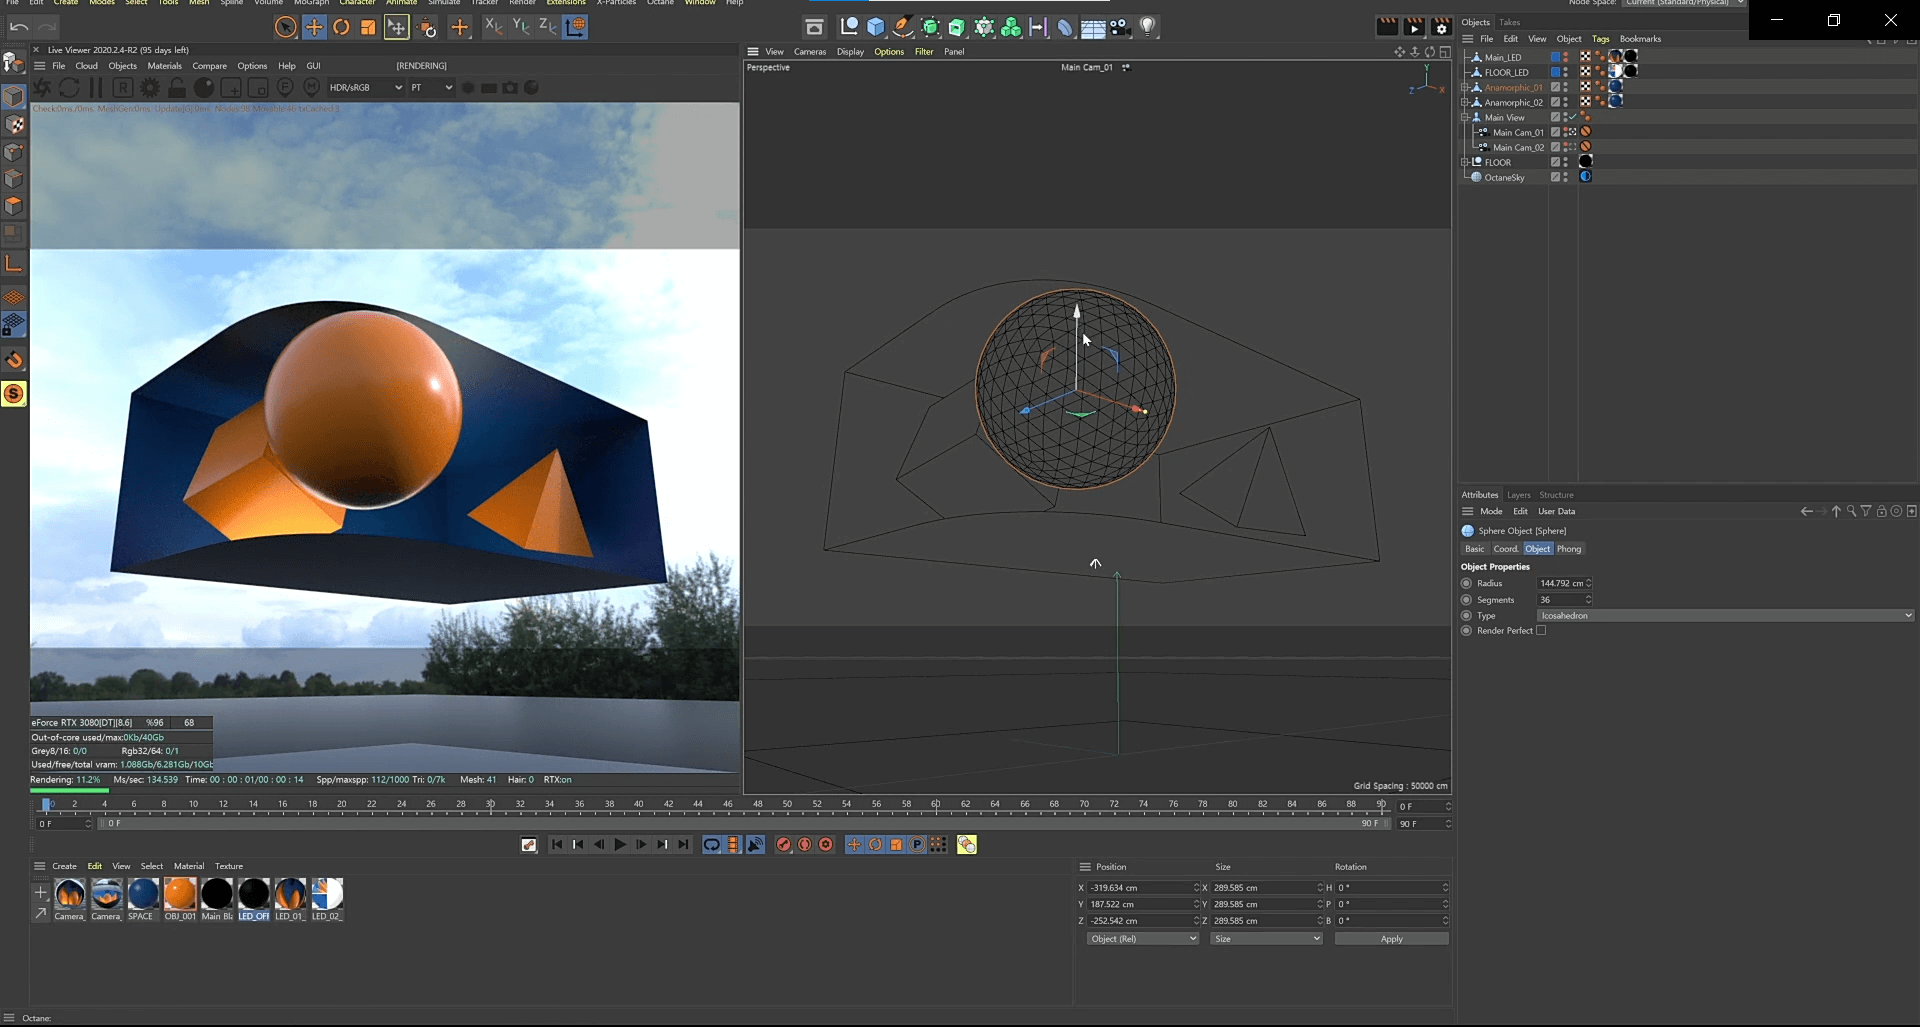Toggle the Z axis lock
This screenshot has height=1027, width=1920.
coord(547,27)
